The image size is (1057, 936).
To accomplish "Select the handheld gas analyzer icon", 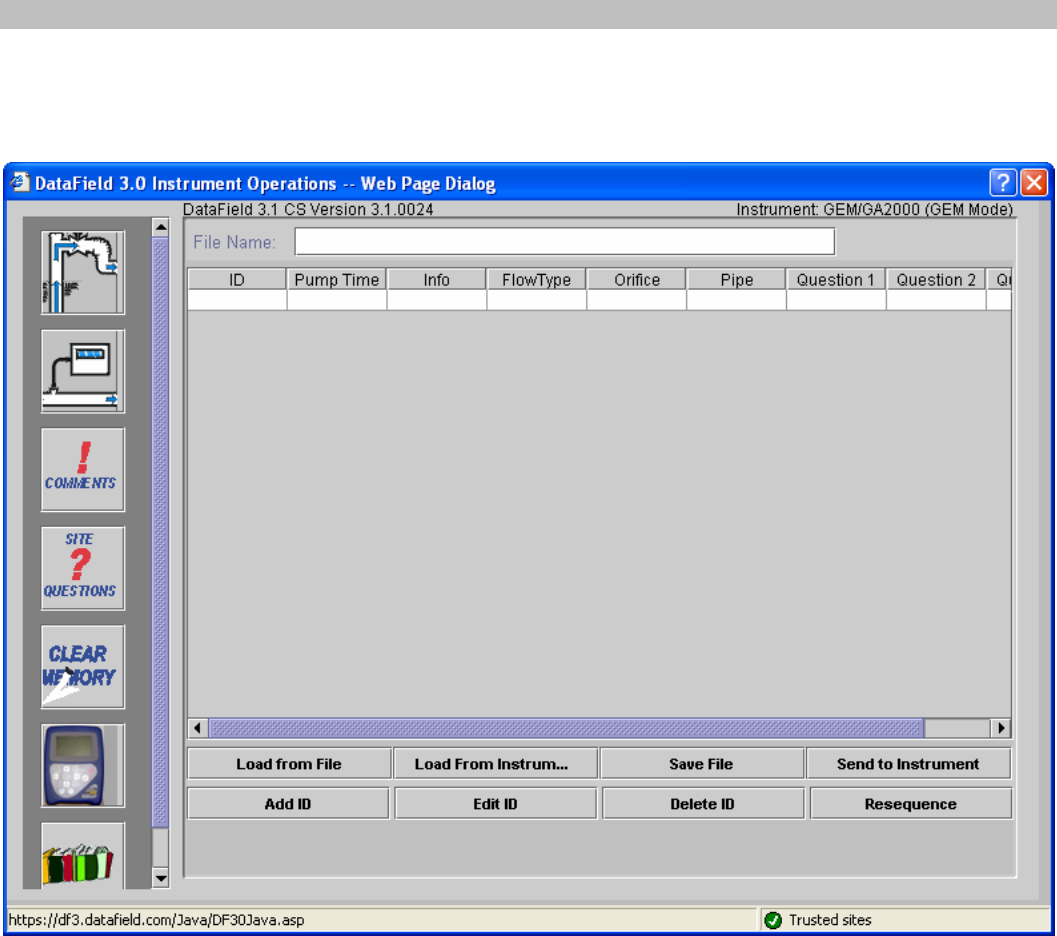I will coord(82,766).
